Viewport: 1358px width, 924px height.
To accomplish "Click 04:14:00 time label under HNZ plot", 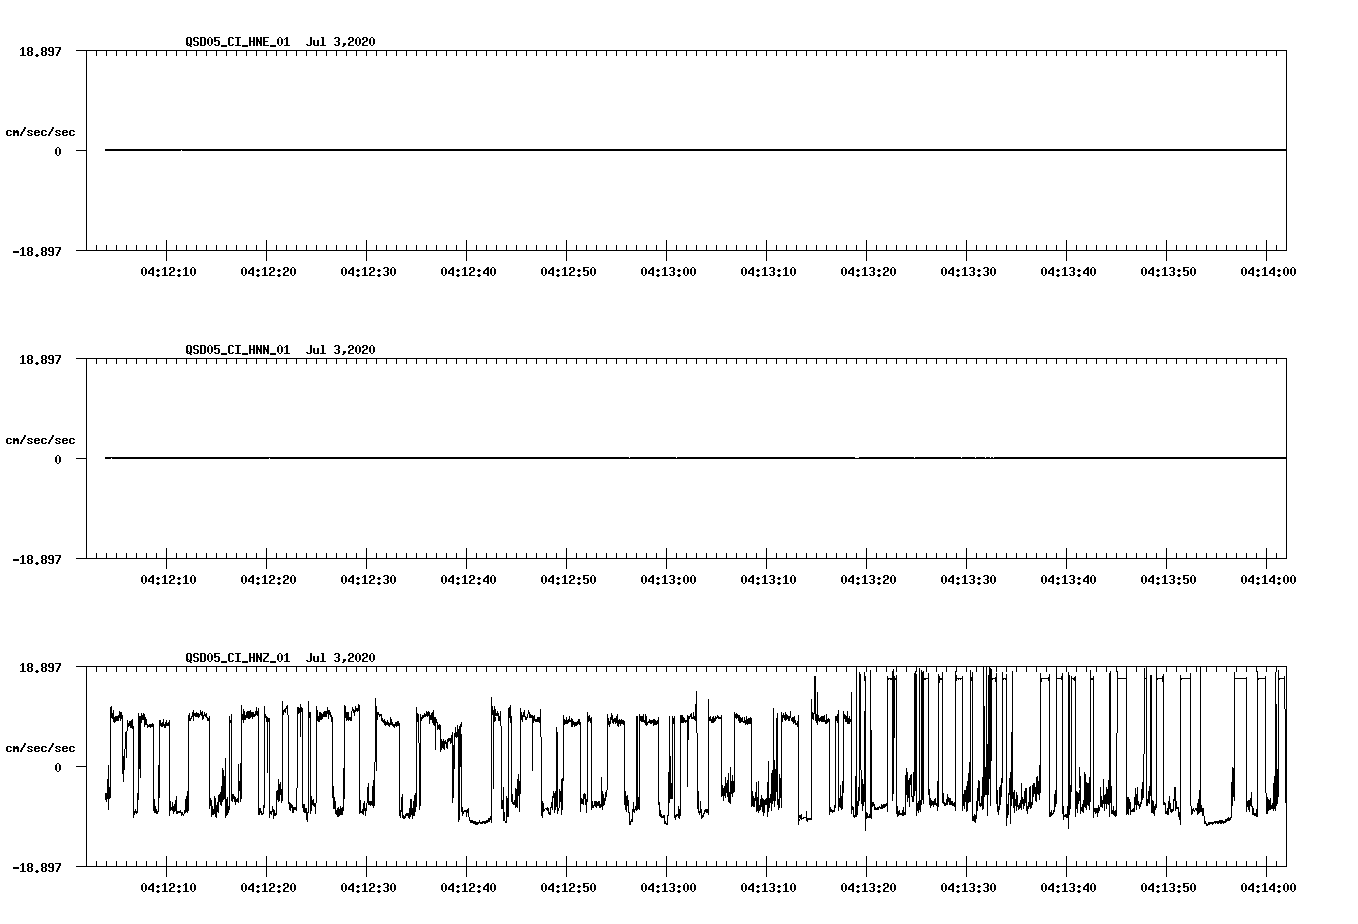I will (x=1268, y=888).
